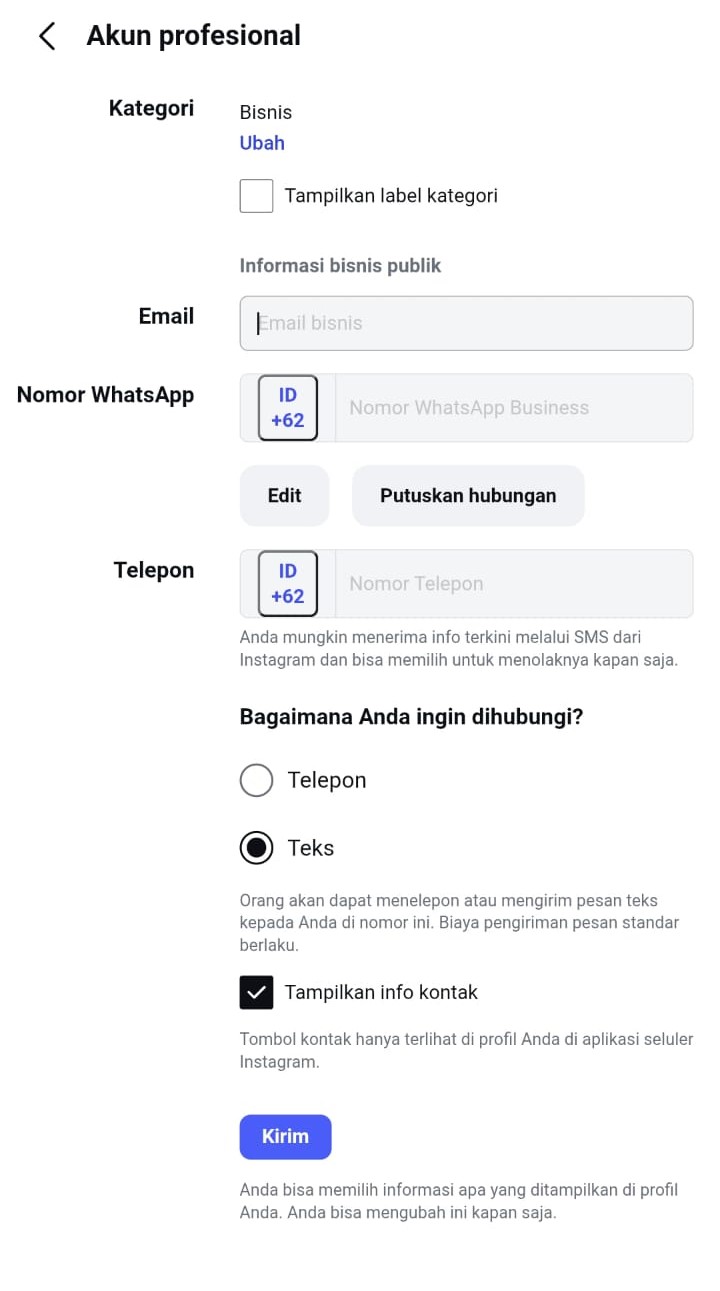The image size is (720, 1291).
Task: Click the bold Nomor WhatsApp field label
Action: point(105,395)
